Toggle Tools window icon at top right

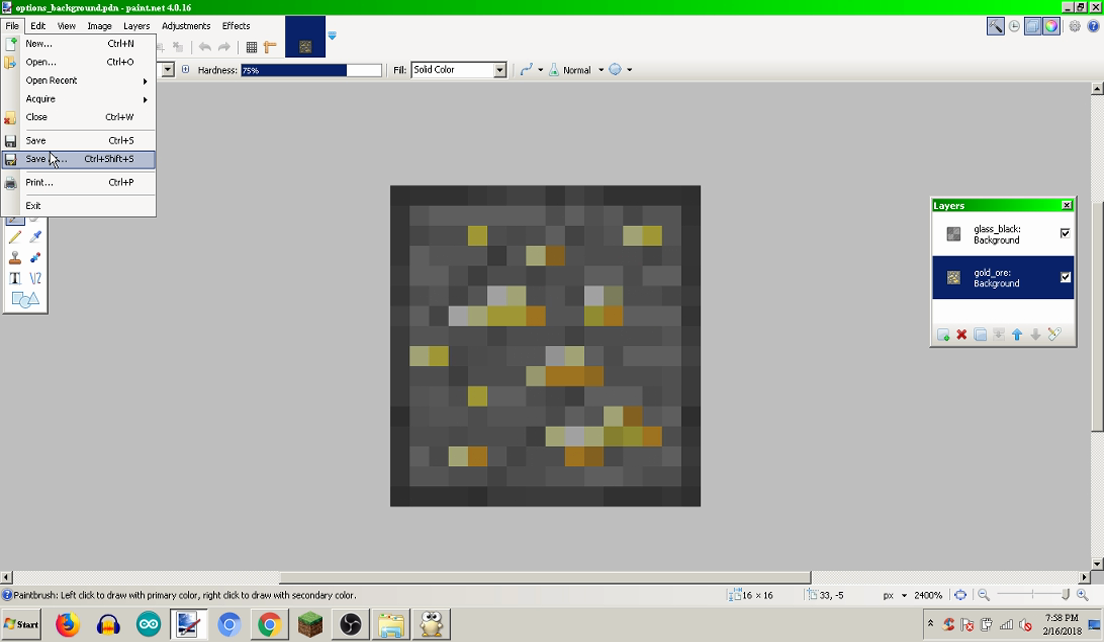995,27
